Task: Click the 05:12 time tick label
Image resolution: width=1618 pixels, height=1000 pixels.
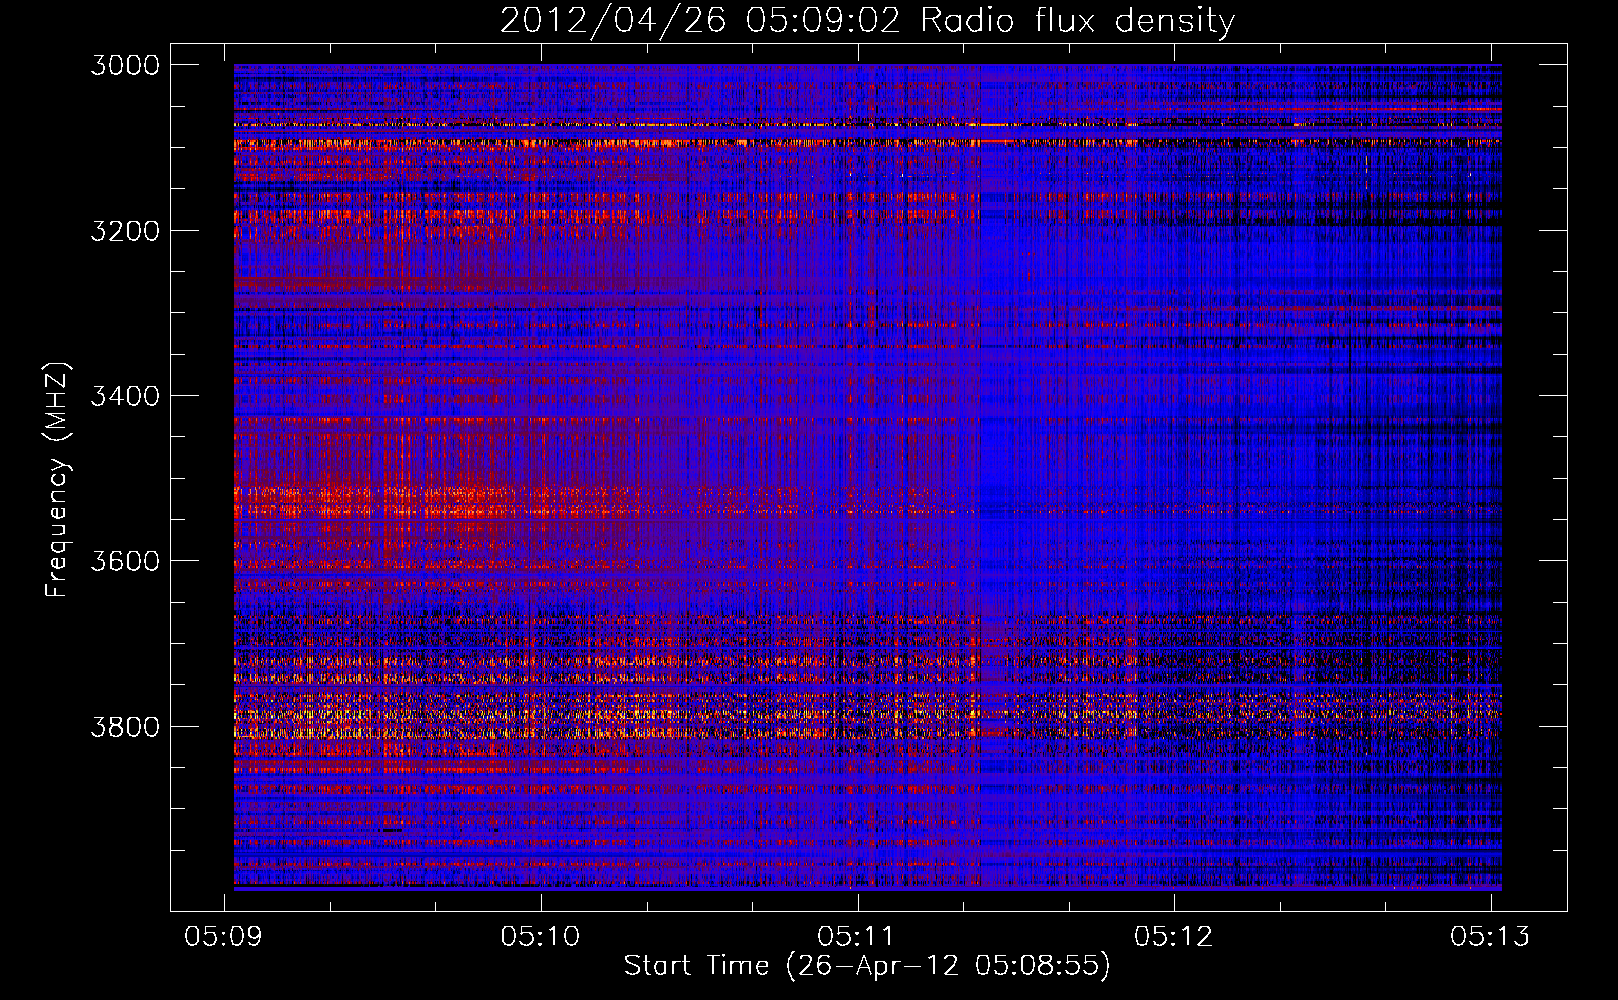Action: point(1174,936)
